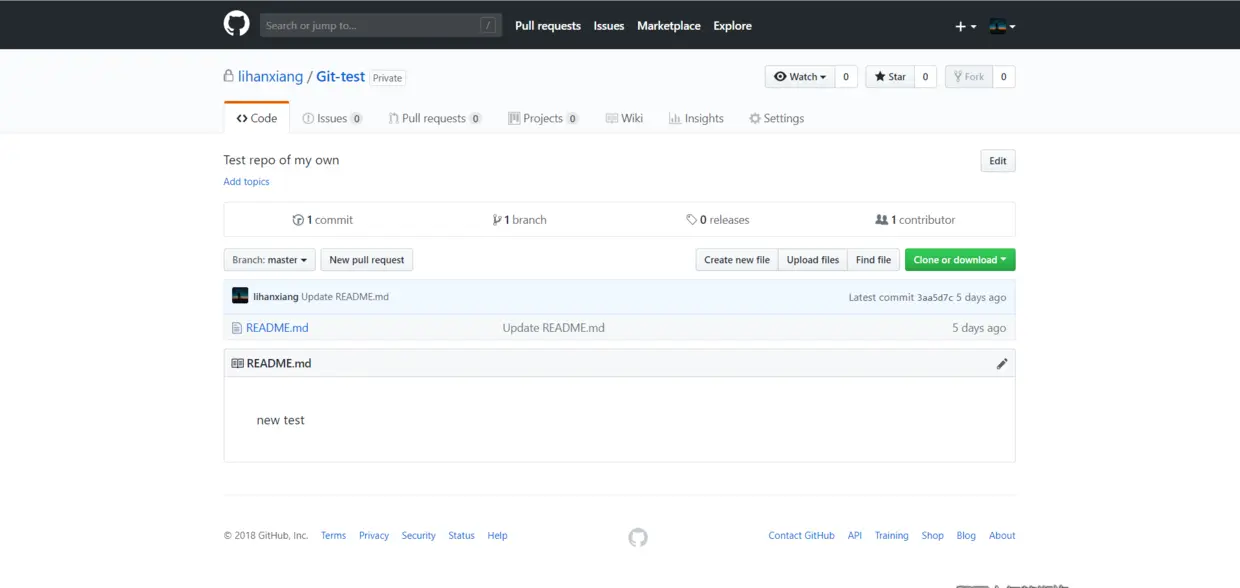The height and width of the screenshot is (588, 1240).
Task: Click the Add topics link
Action: [x=246, y=182]
